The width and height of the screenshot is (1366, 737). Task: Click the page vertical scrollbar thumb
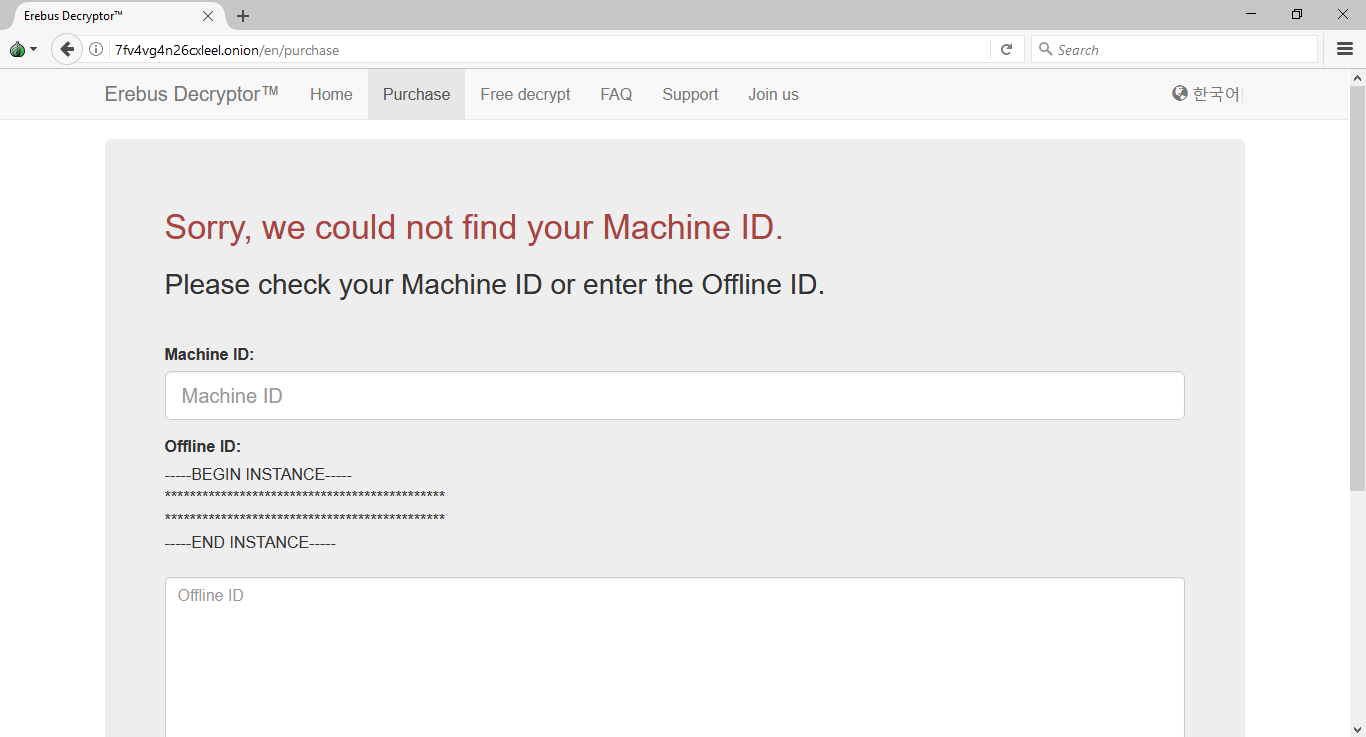(1357, 288)
